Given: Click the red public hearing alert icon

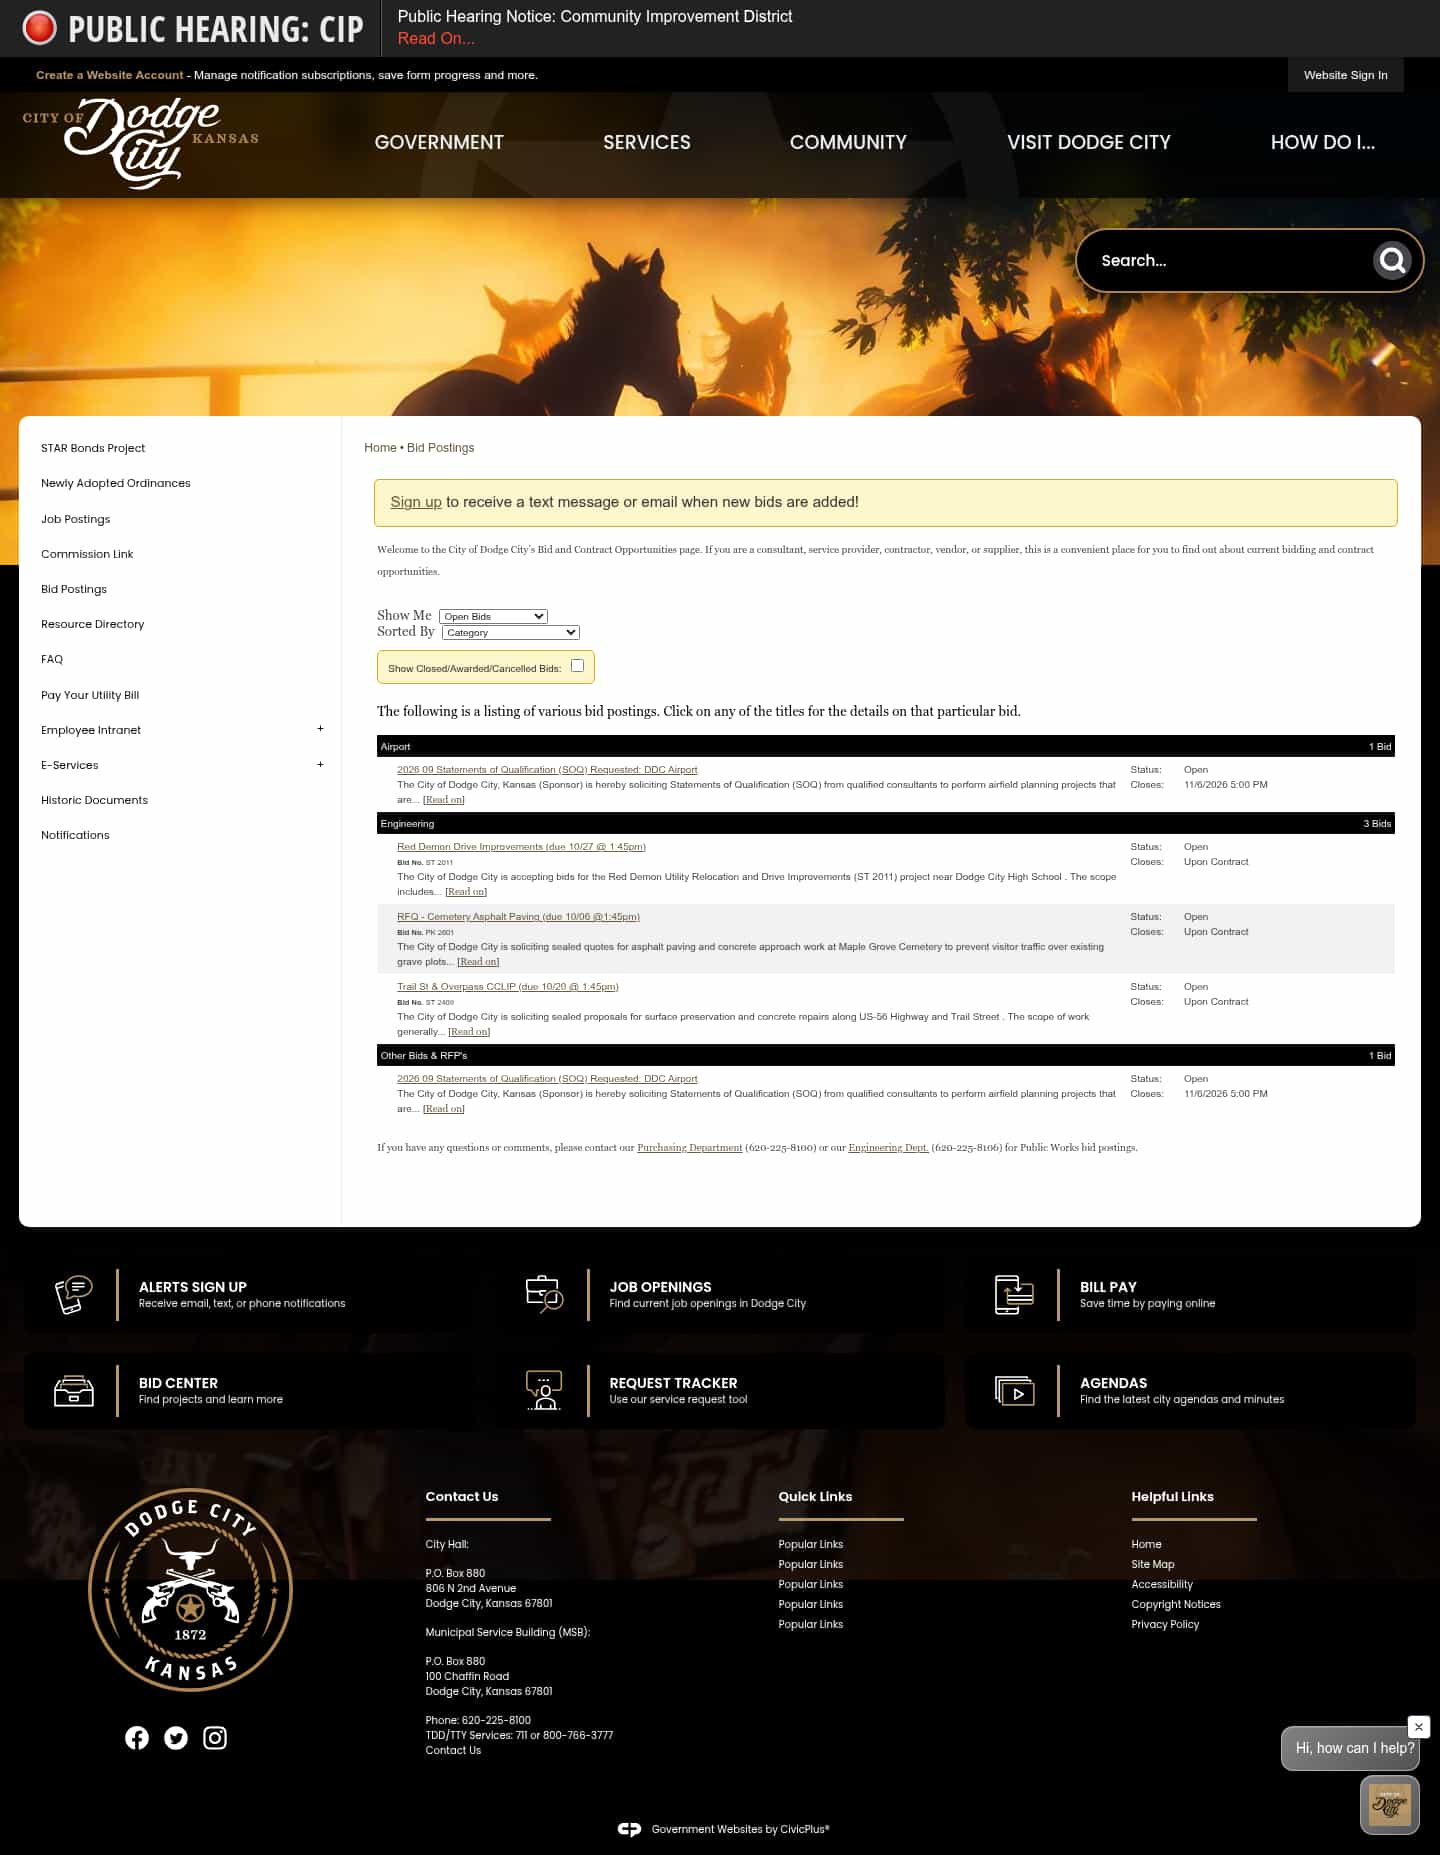Looking at the screenshot, I should 39,28.
